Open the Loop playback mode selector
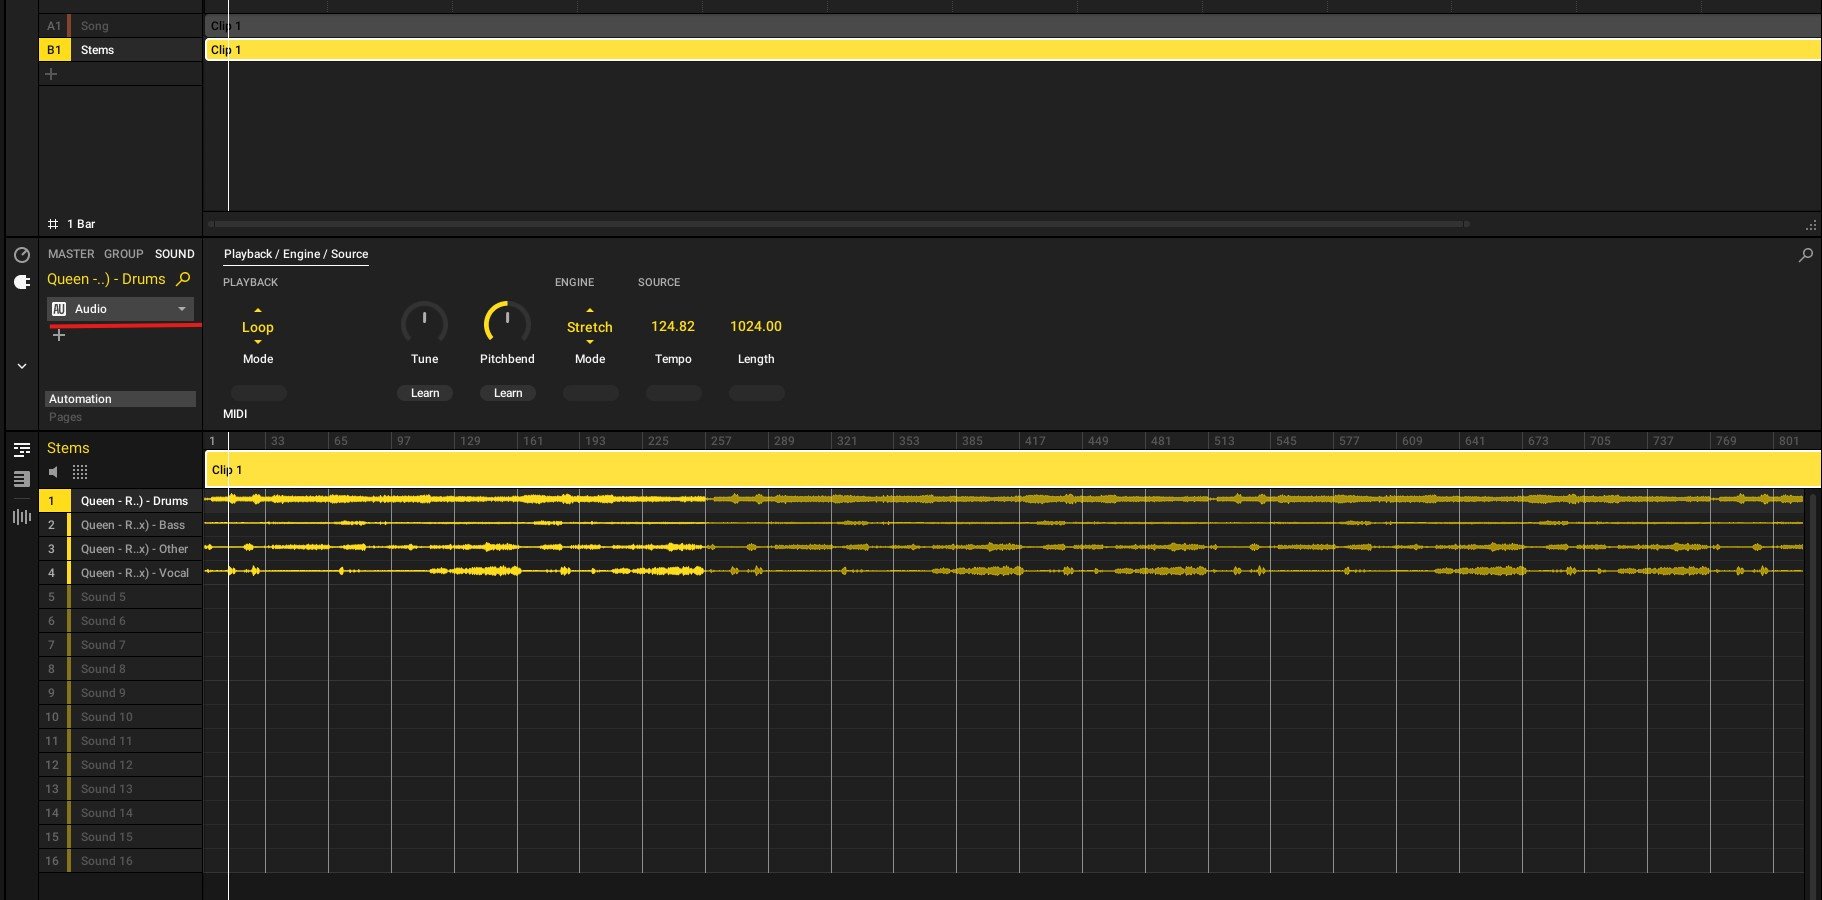This screenshot has width=1822, height=900. coord(258,327)
